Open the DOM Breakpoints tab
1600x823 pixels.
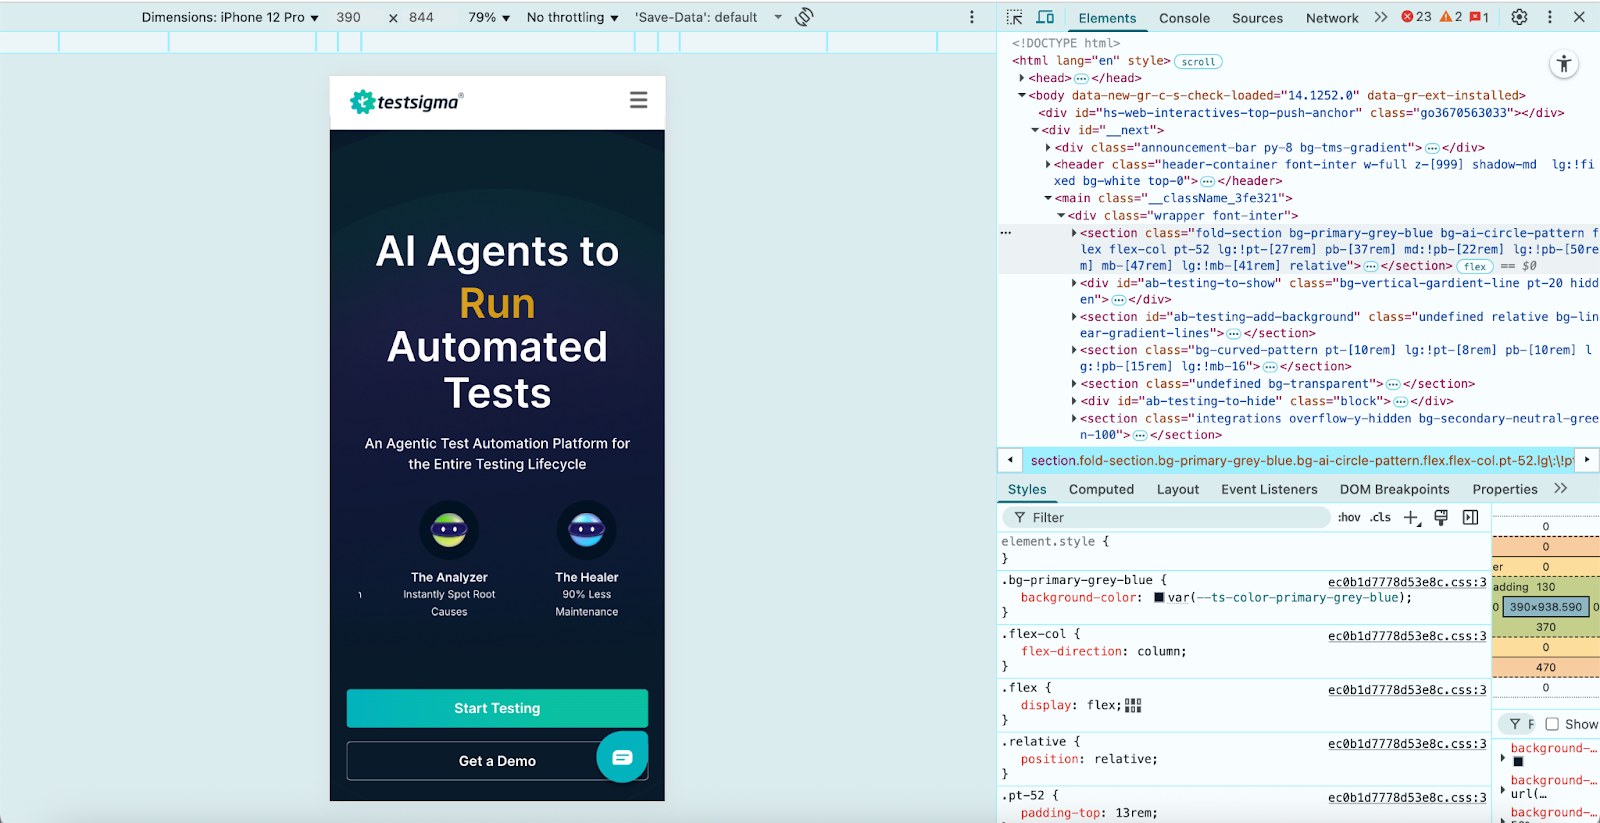[x=1394, y=489]
